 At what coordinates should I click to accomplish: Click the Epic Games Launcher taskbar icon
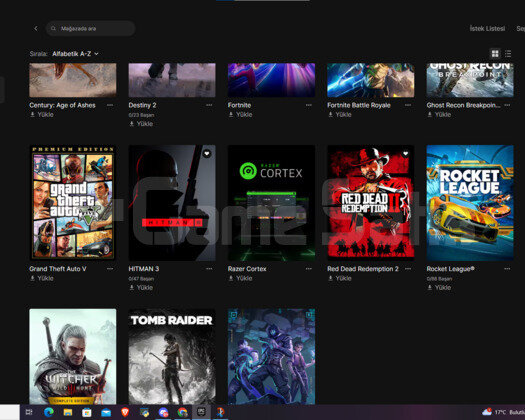(201, 412)
